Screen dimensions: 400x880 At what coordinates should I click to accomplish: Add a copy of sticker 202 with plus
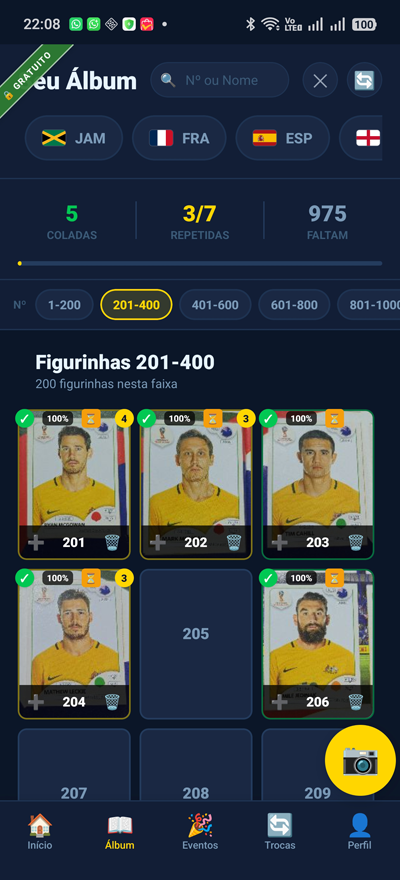158,542
